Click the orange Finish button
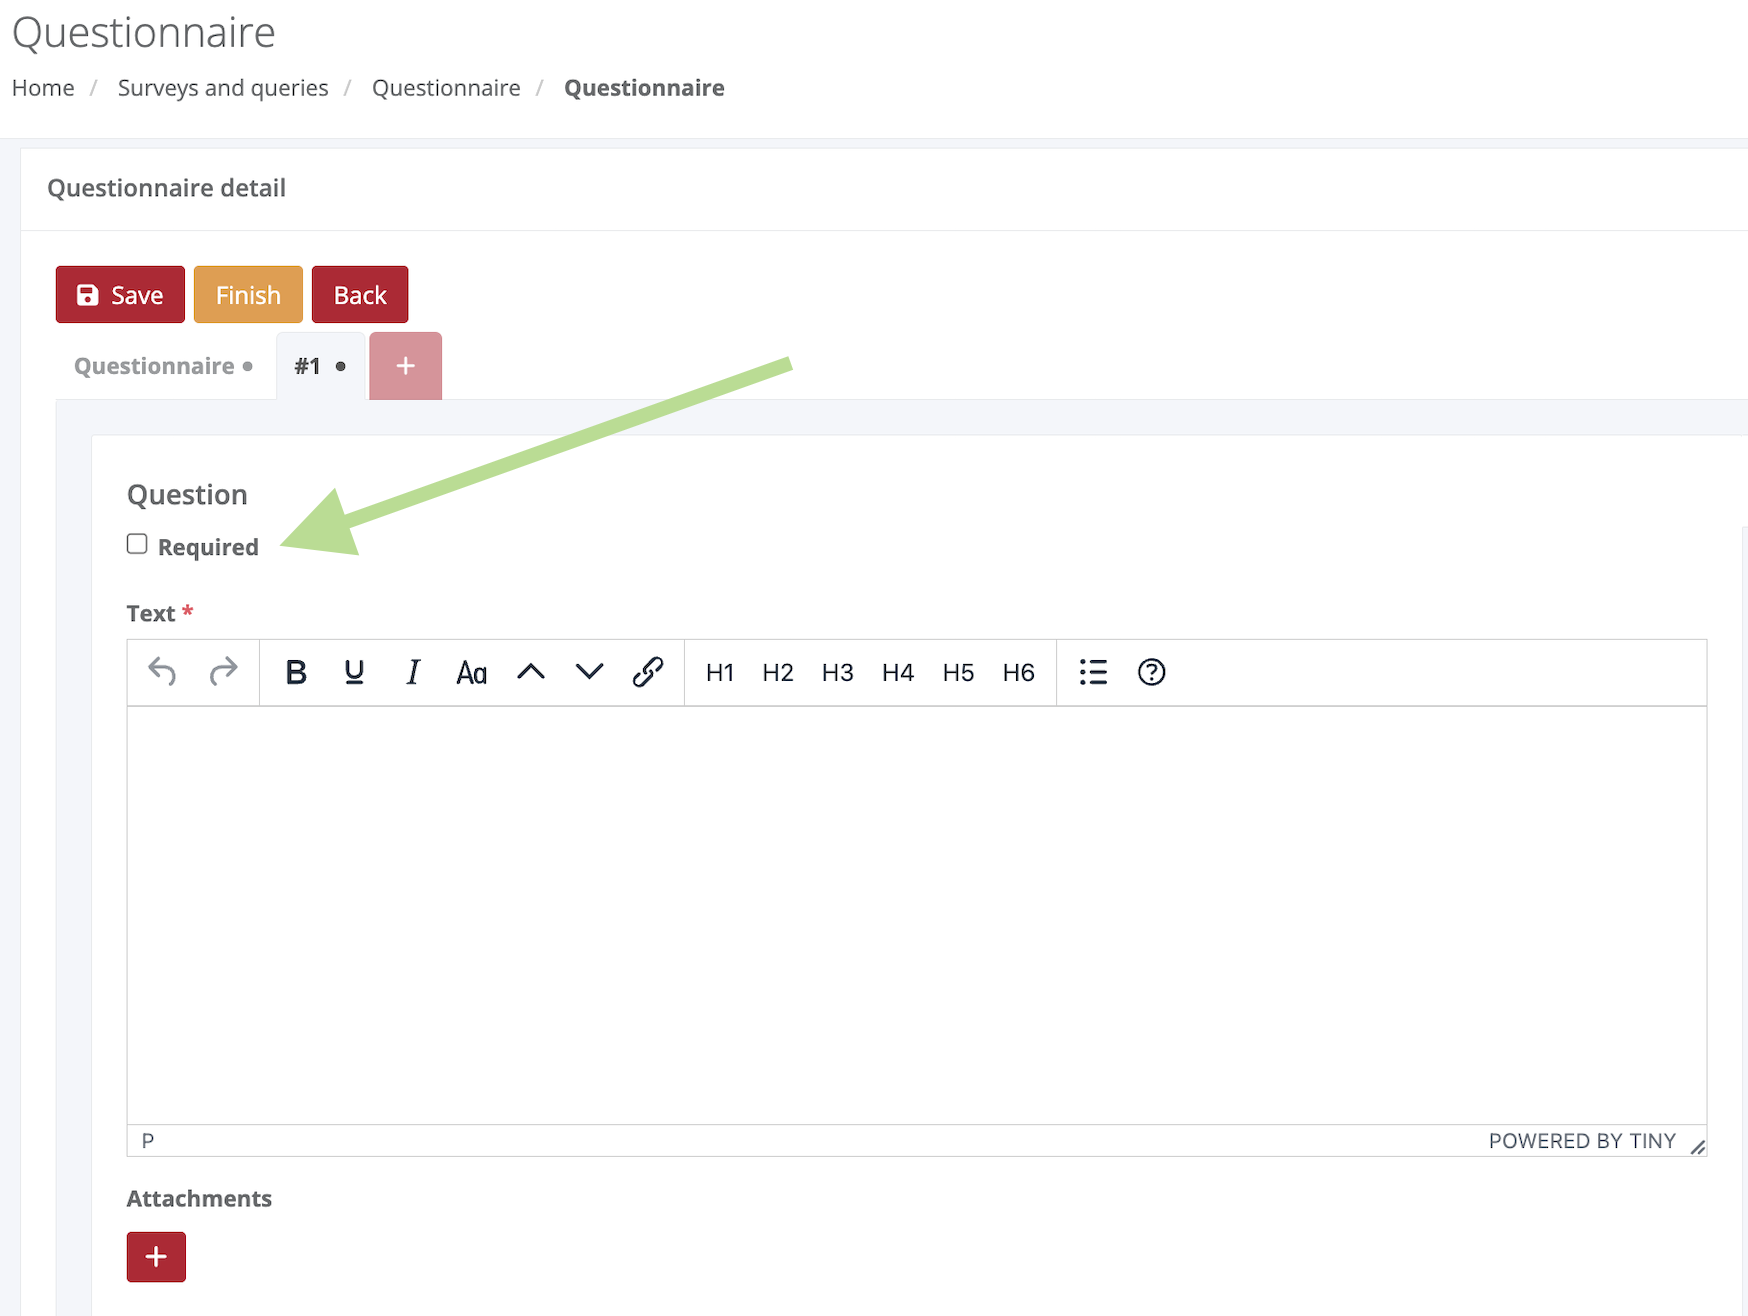Screen dimensions: 1748x1316 click(248, 295)
